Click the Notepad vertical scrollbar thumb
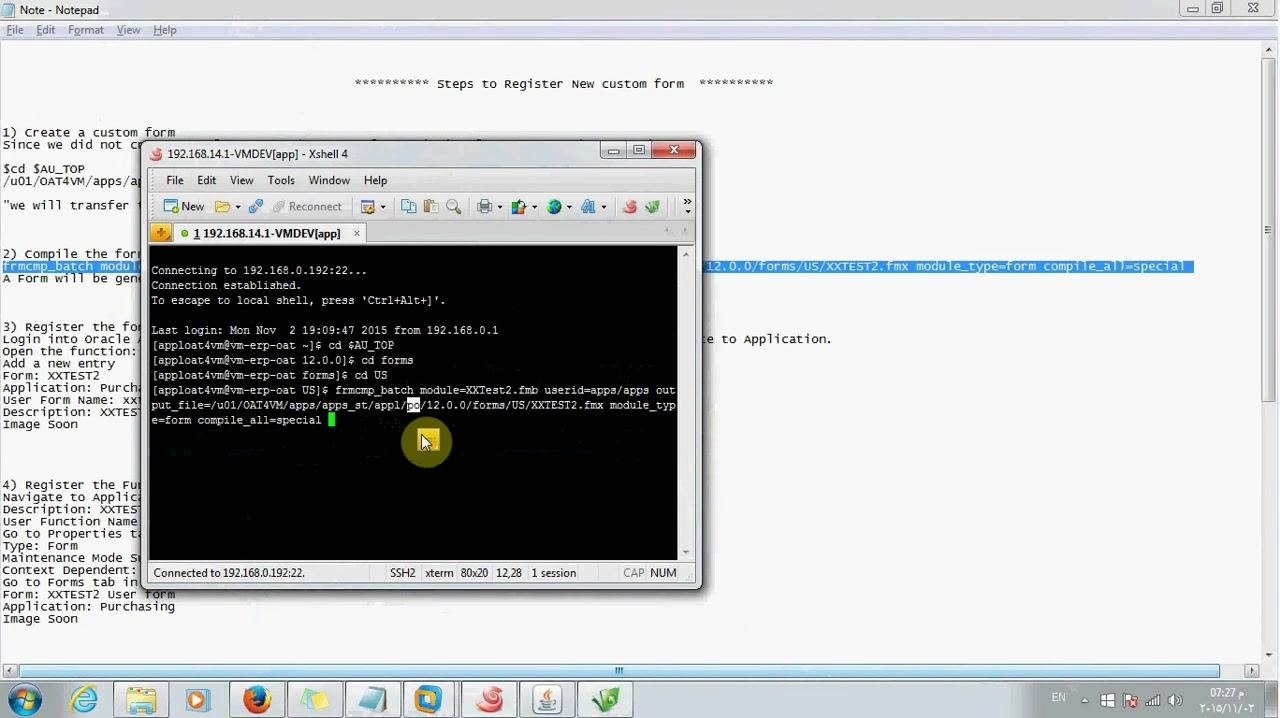 [x=1268, y=230]
